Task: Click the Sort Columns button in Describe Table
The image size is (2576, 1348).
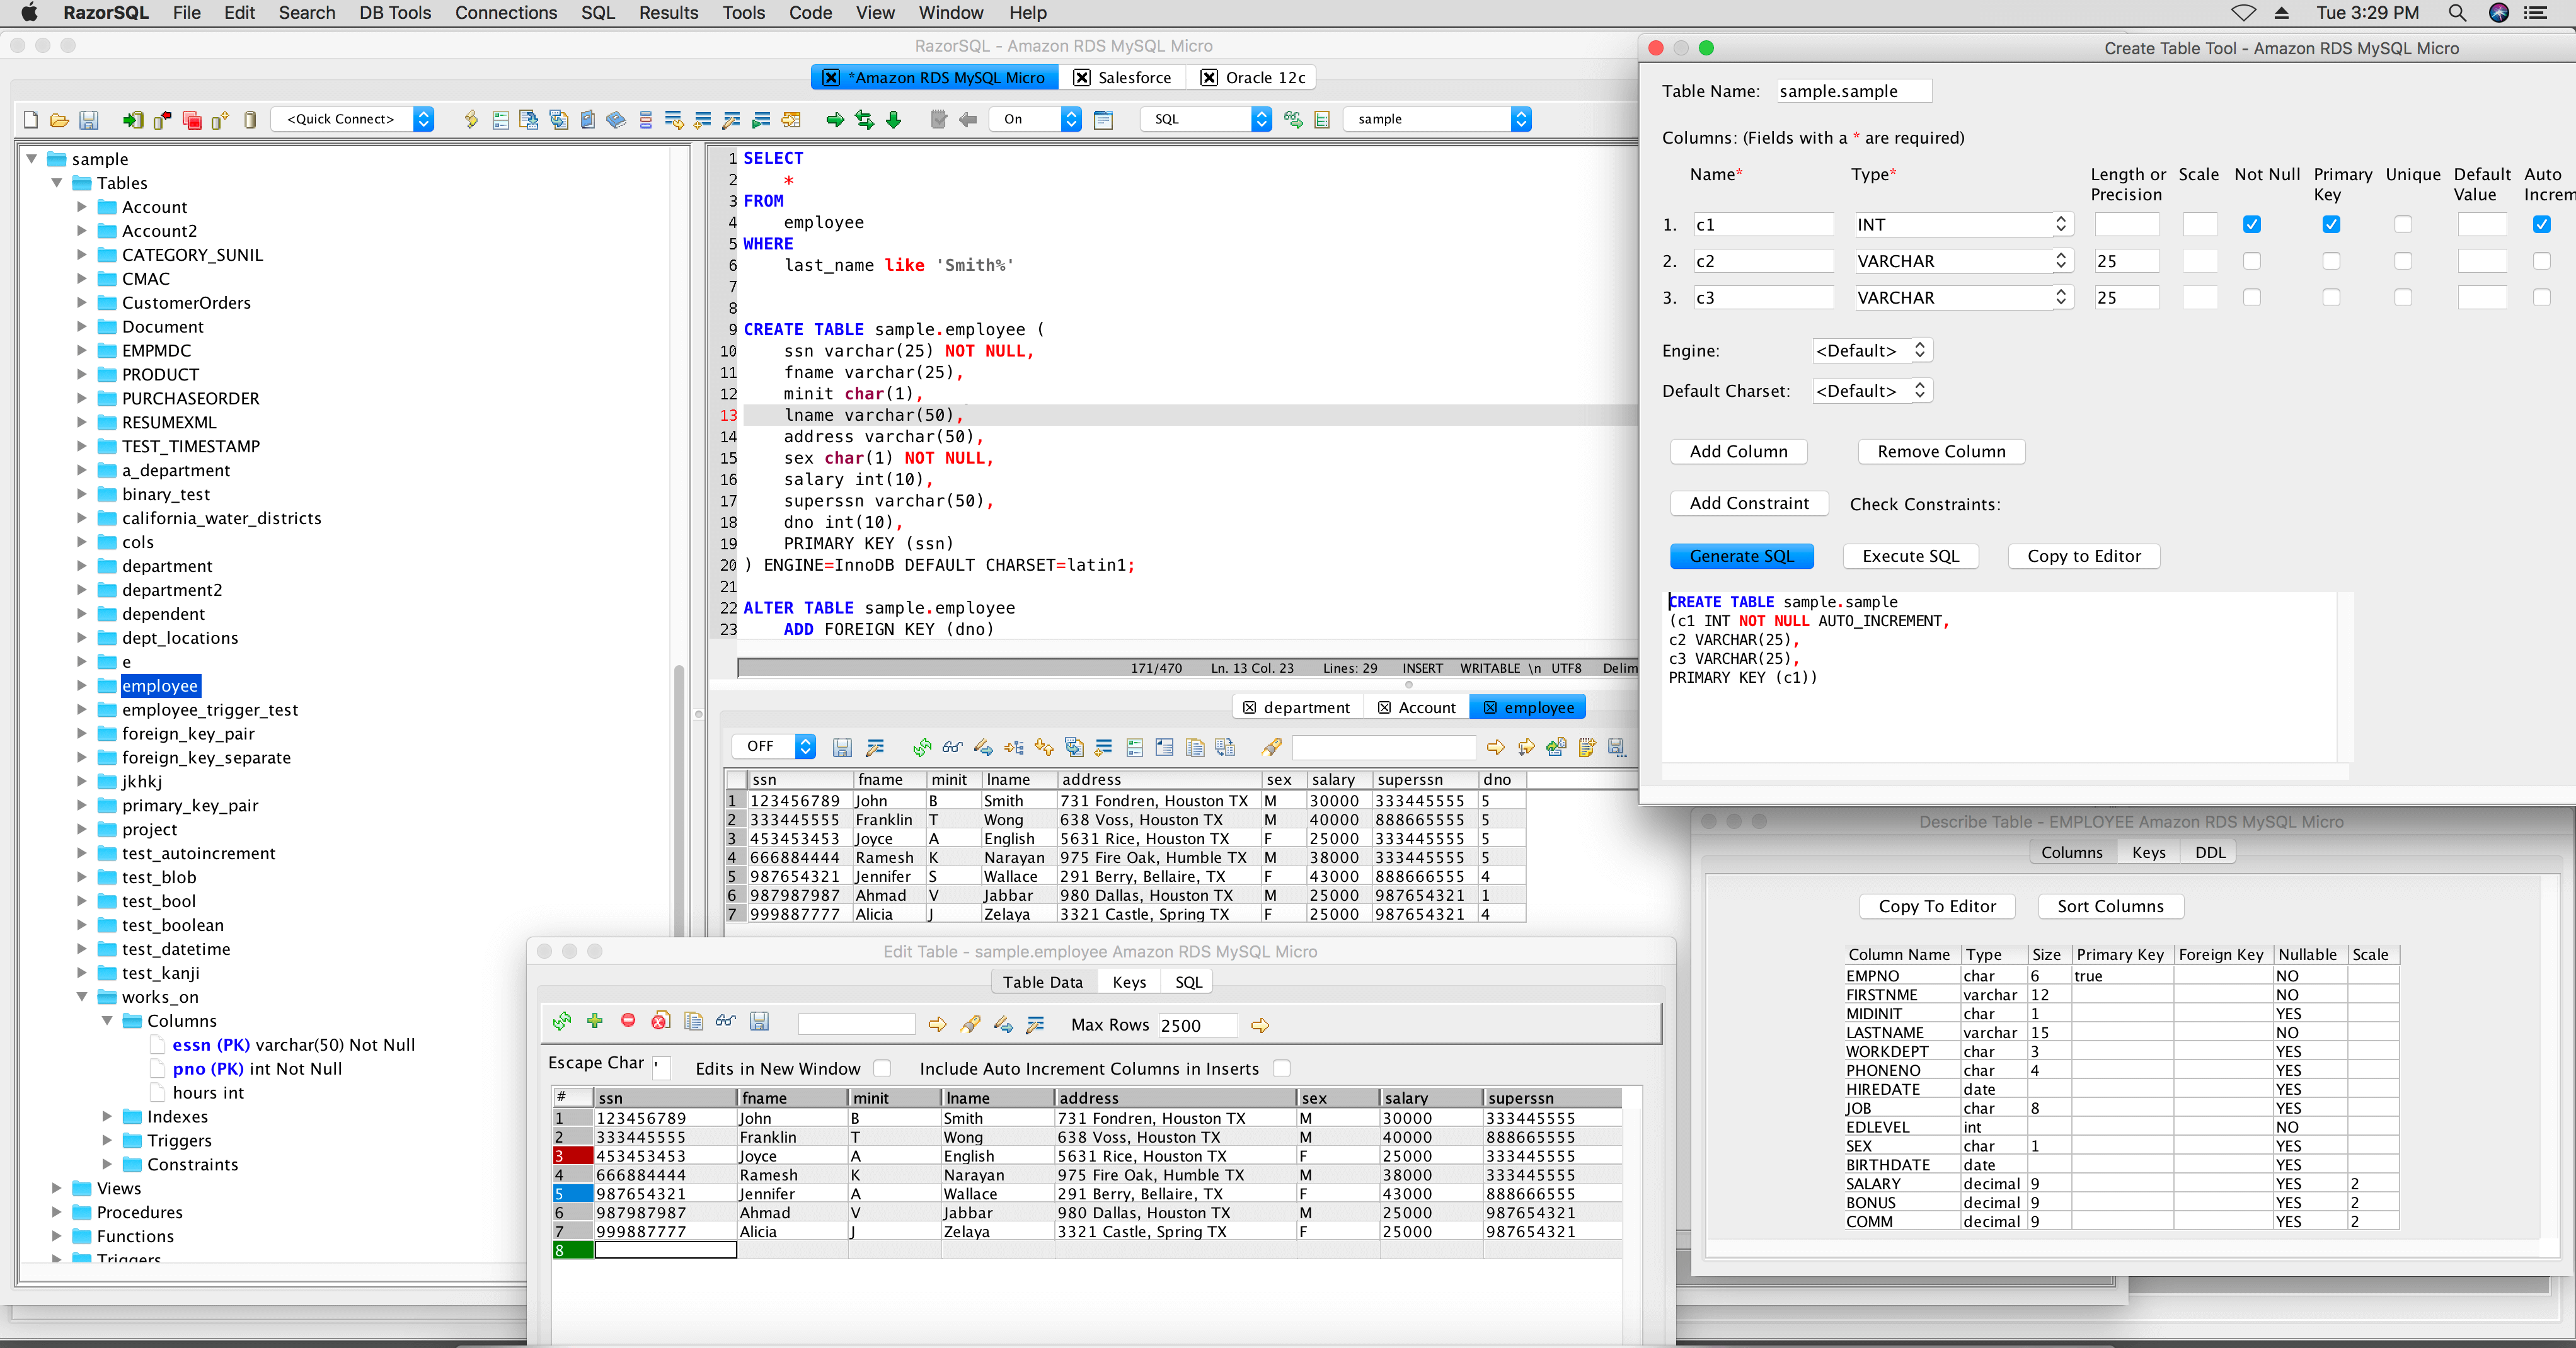Action: pos(2109,905)
